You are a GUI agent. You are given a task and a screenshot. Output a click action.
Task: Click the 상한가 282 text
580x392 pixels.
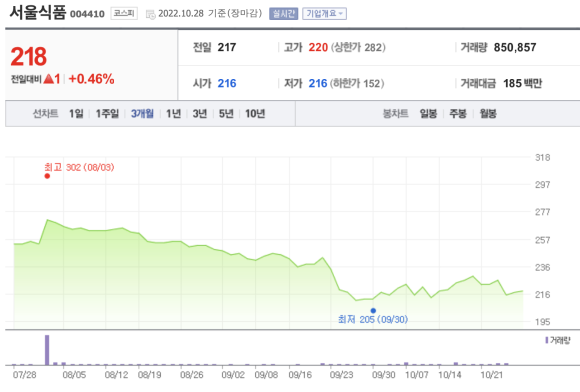pyautogui.click(x=358, y=47)
